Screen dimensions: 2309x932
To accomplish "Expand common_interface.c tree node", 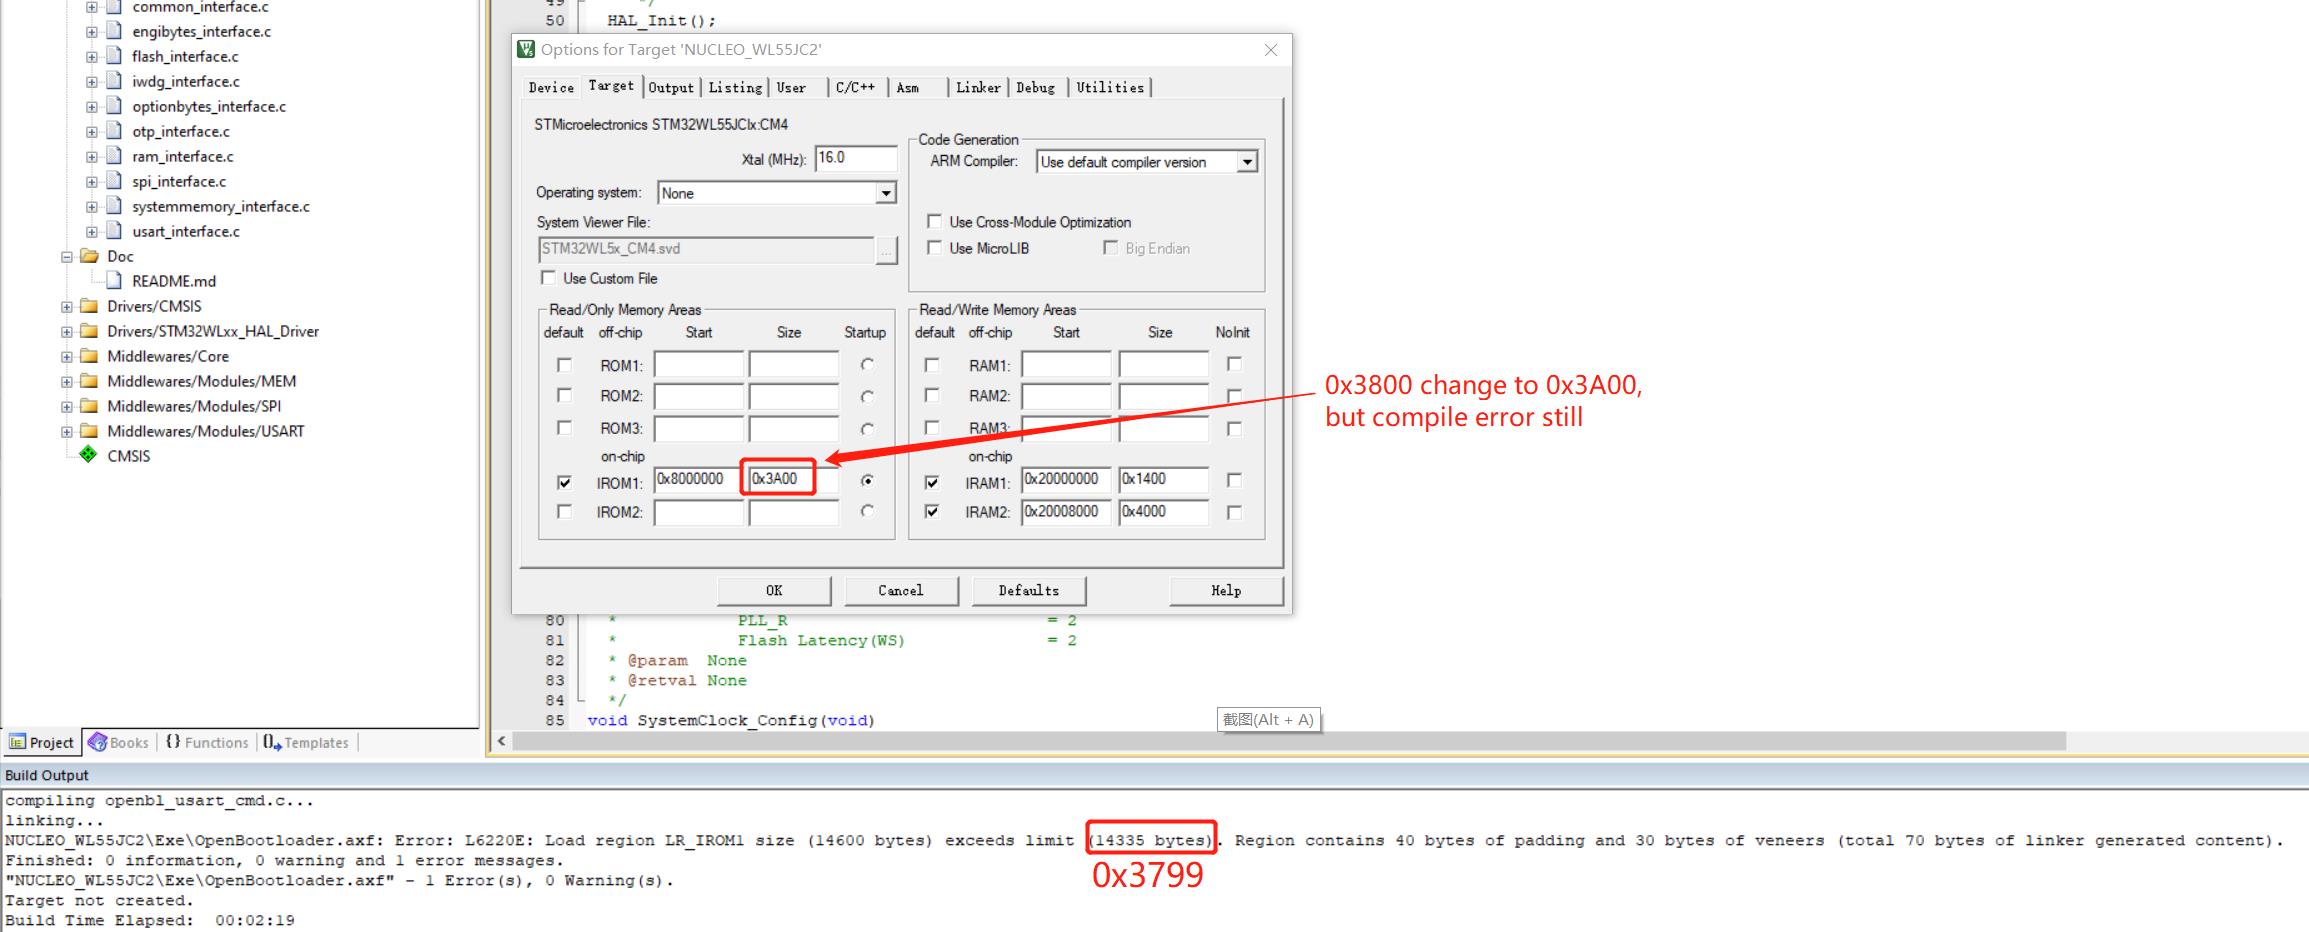I will pos(92,7).
